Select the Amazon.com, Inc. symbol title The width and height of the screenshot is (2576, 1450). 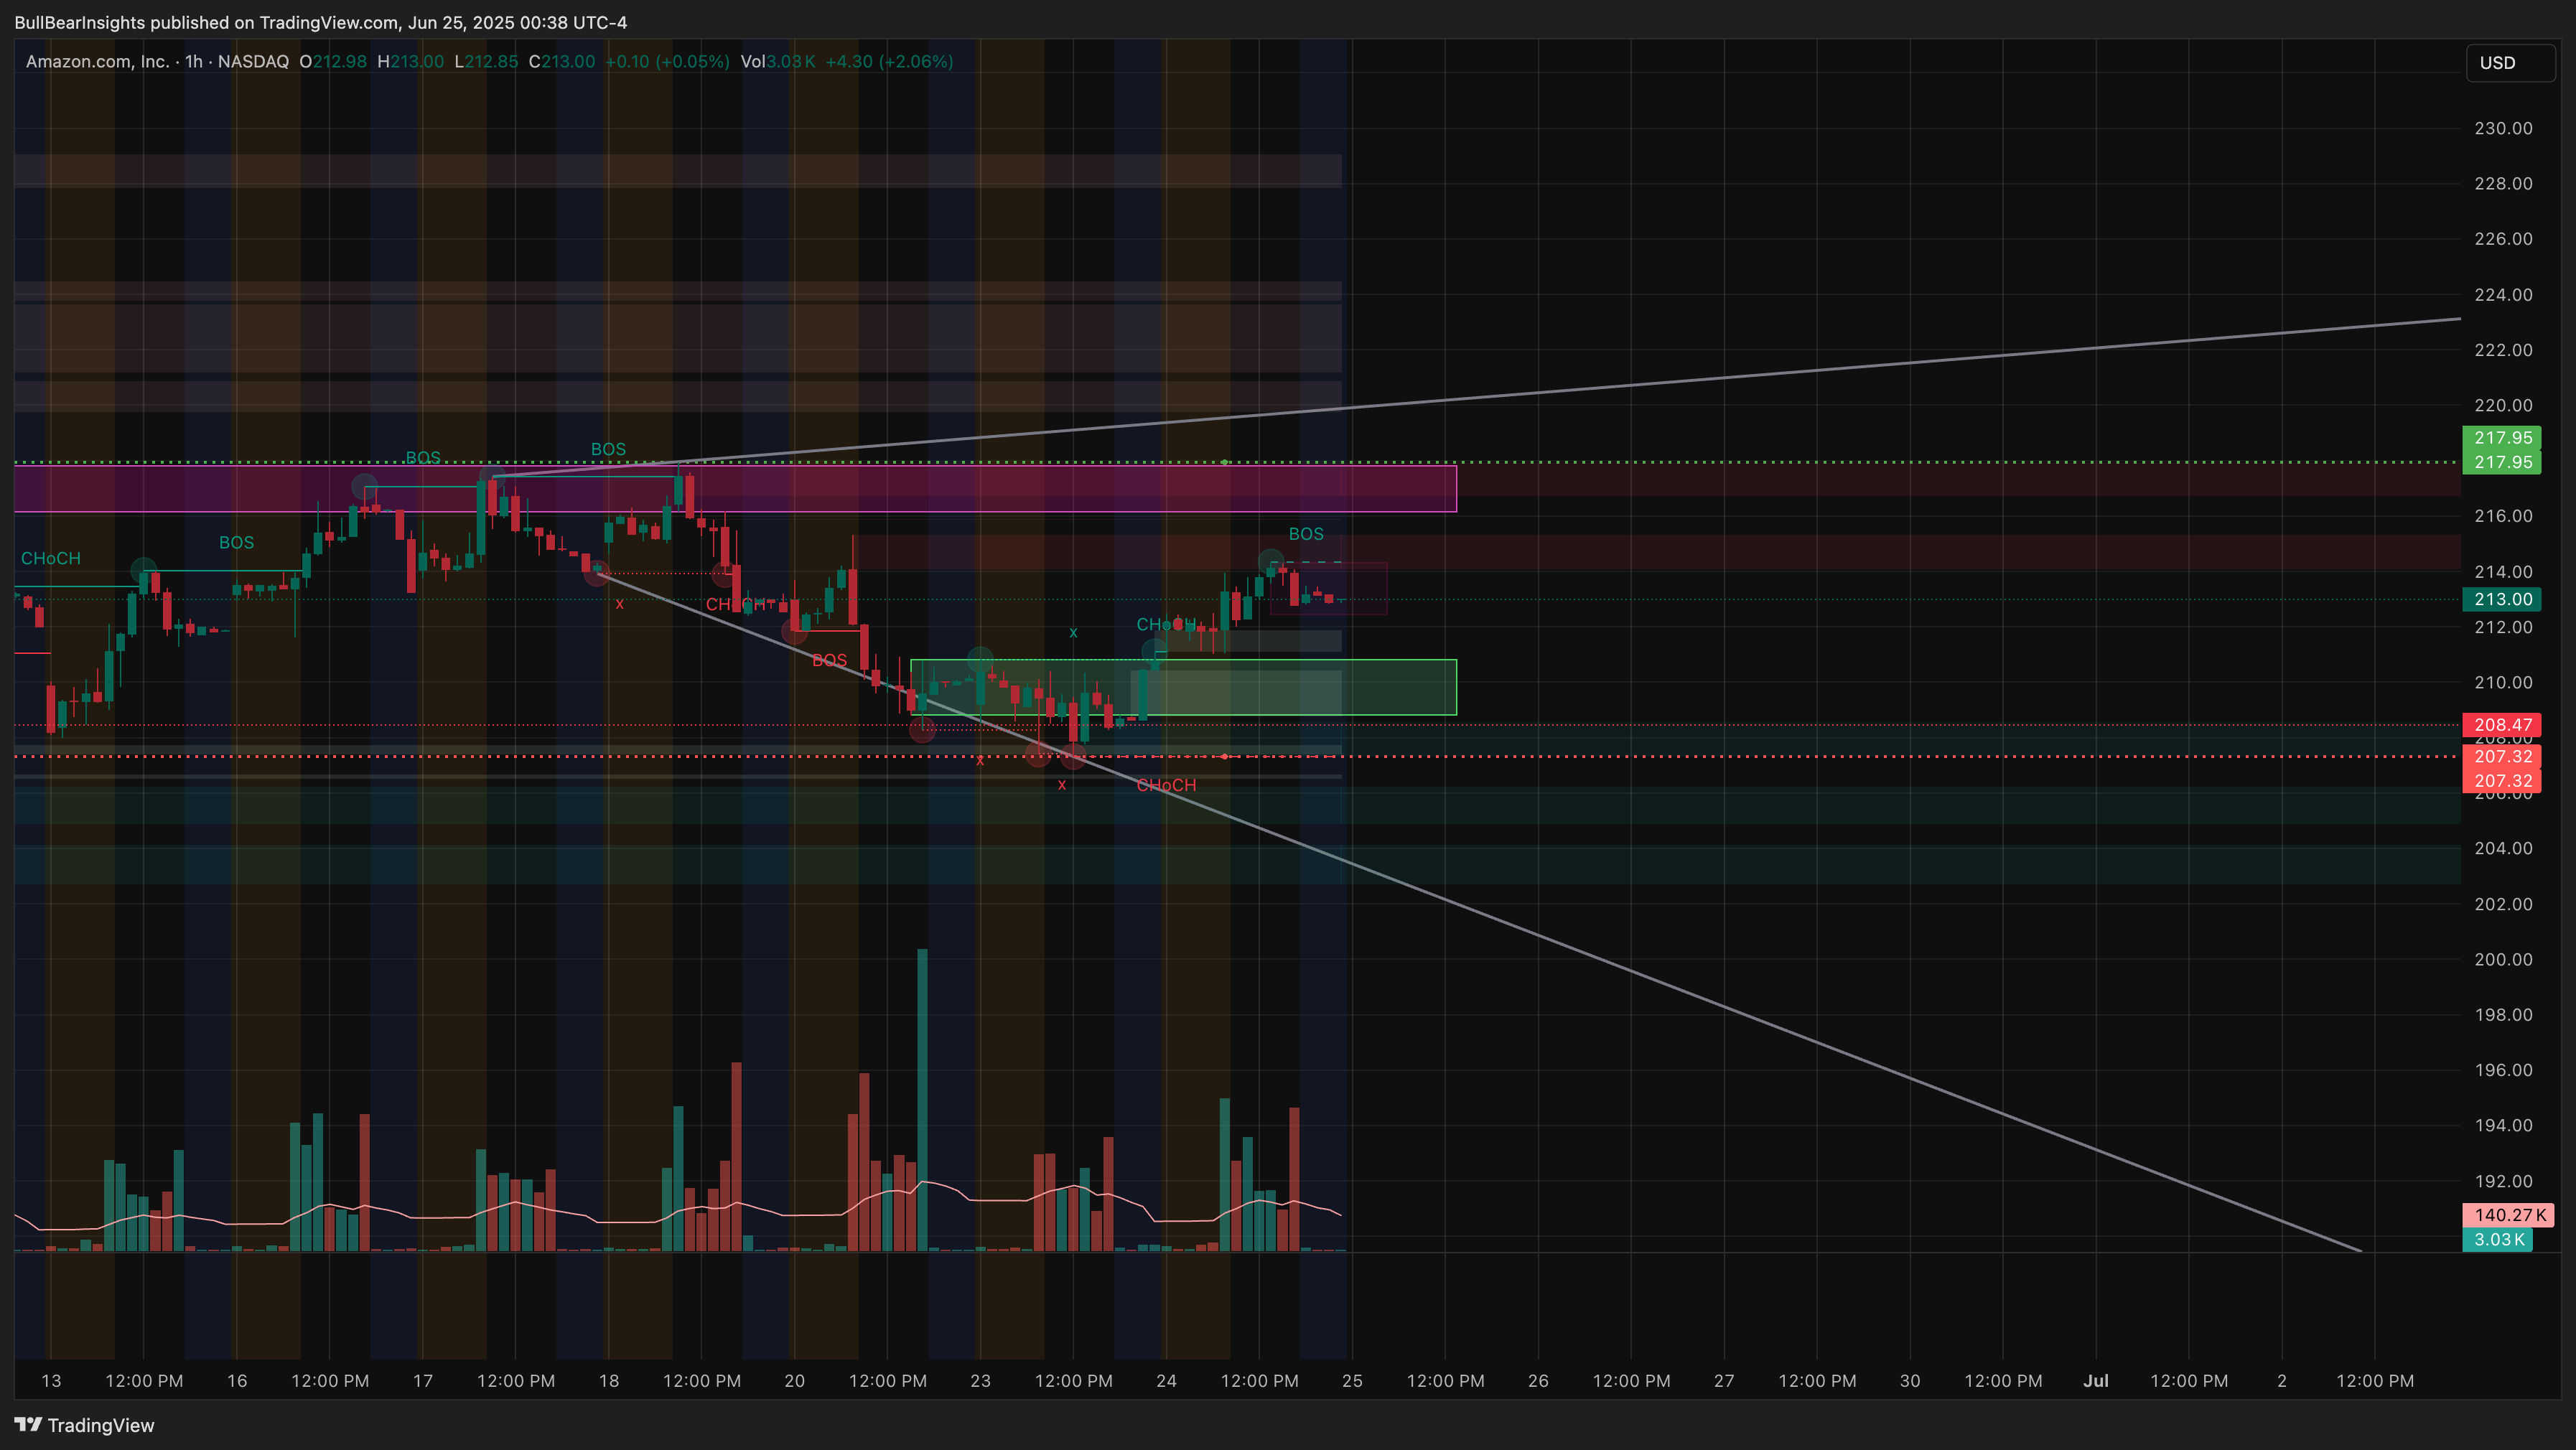pyautogui.click(x=97, y=61)
